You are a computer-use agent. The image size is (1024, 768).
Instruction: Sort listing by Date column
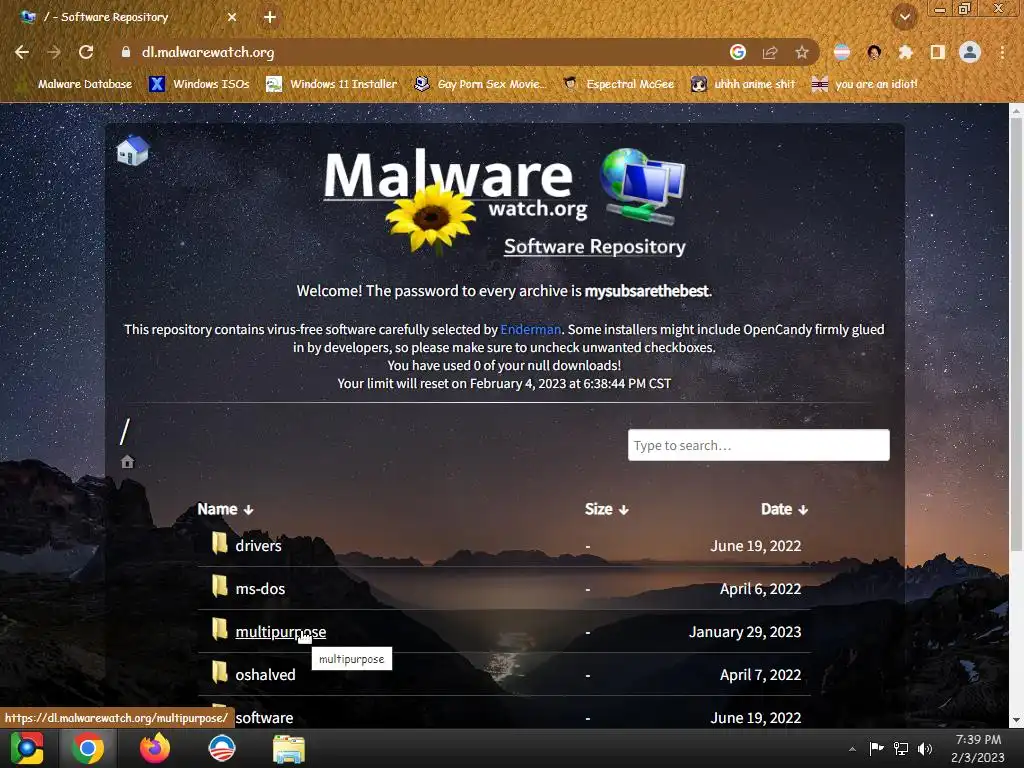click(784, 509)
